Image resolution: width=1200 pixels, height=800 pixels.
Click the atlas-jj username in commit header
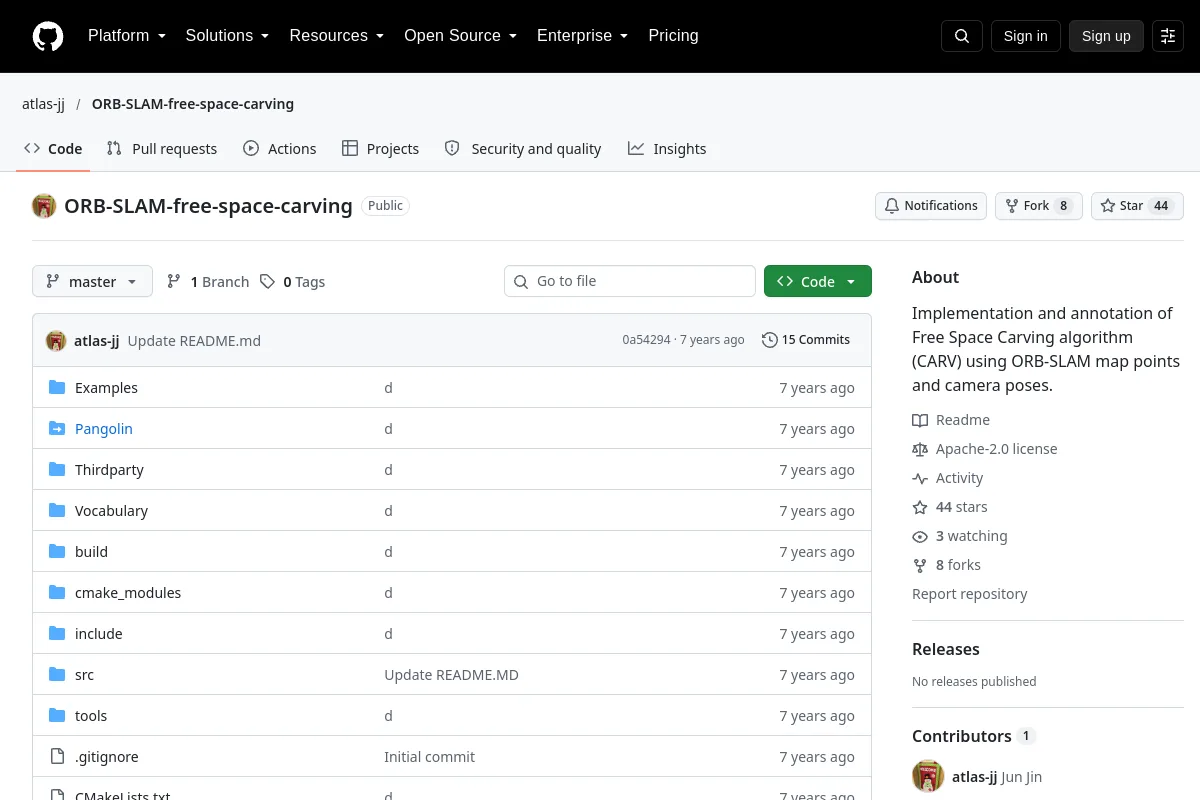(96, 341)
